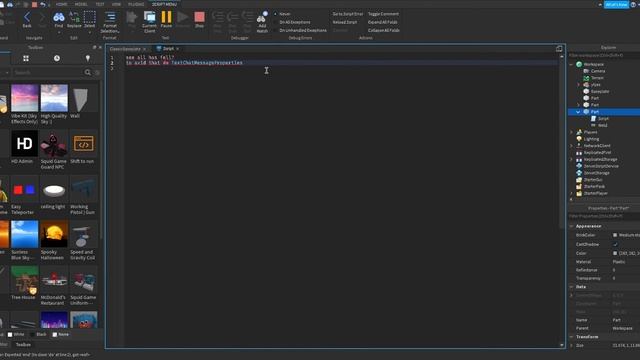Select StarterGui in Explorer
The height and width of the screenshot is (360, 640).
(593, 180)
